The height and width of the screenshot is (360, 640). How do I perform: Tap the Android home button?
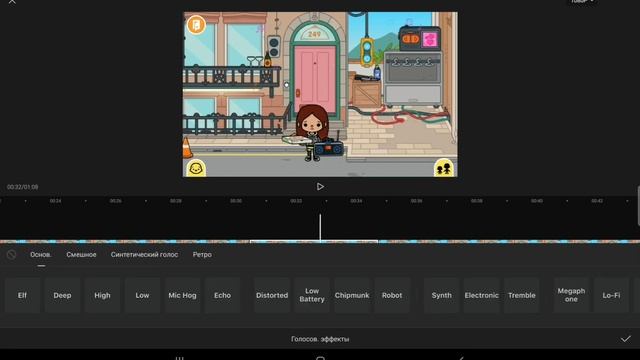(320, 358)
